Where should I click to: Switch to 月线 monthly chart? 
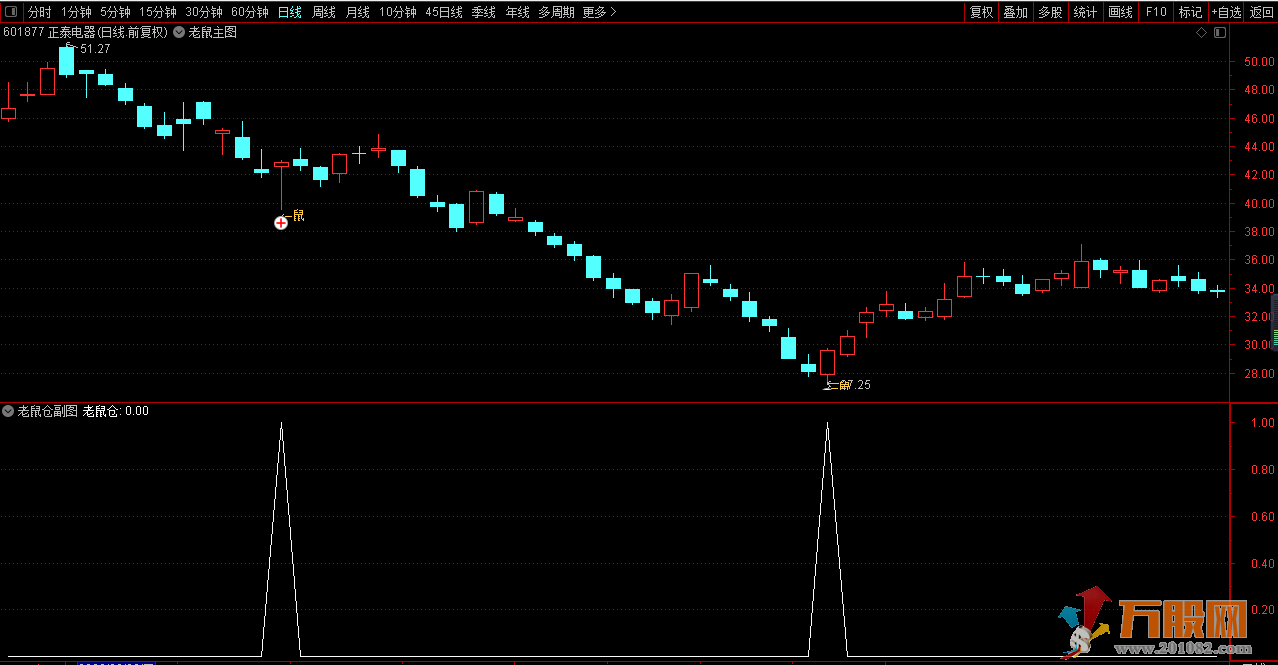(357, 12)
